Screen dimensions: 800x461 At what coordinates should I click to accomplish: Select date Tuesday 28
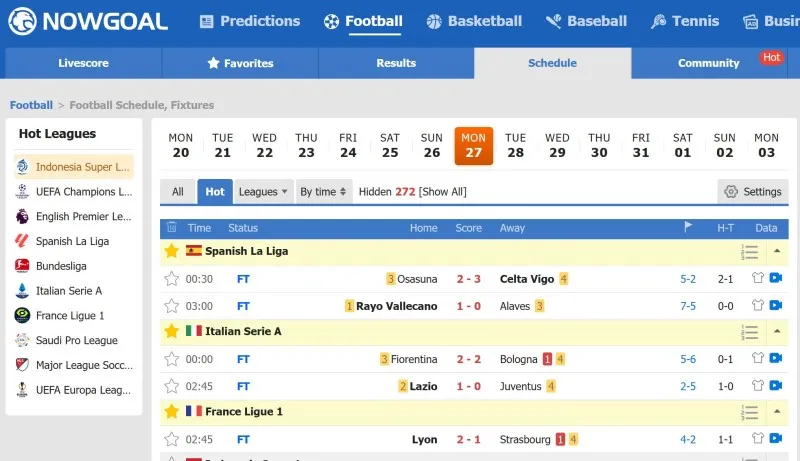(515, 146)
